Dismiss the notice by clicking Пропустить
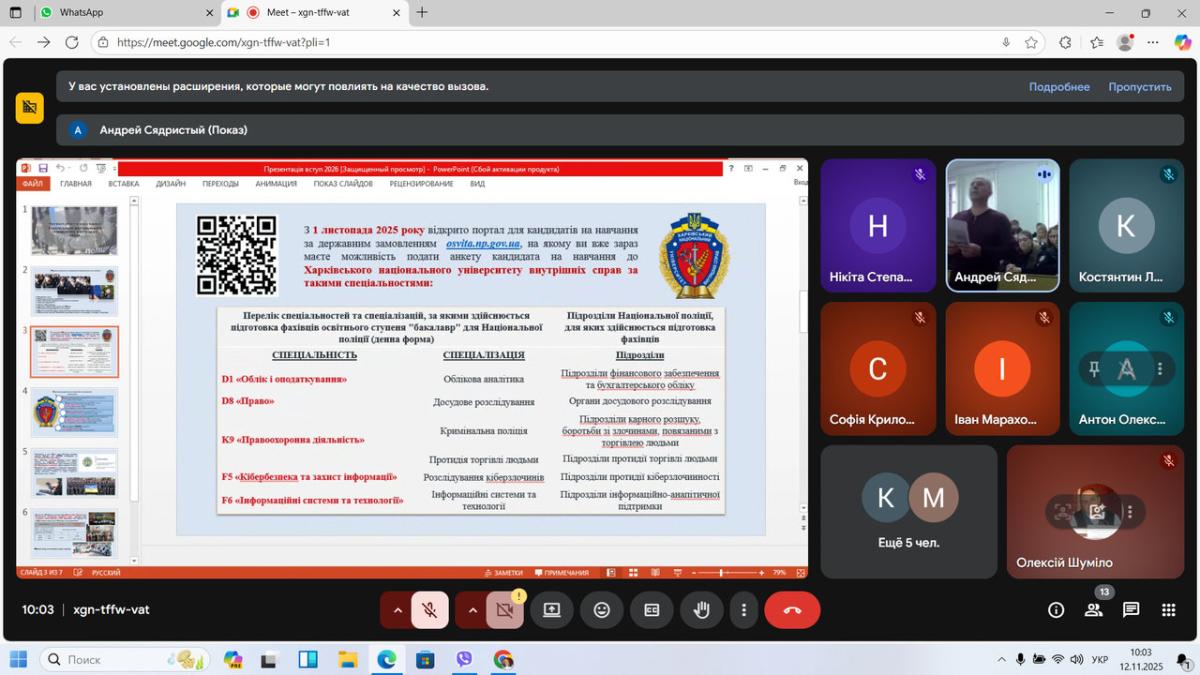This screenshot has width=1200, height=675. coord(1139,87)
